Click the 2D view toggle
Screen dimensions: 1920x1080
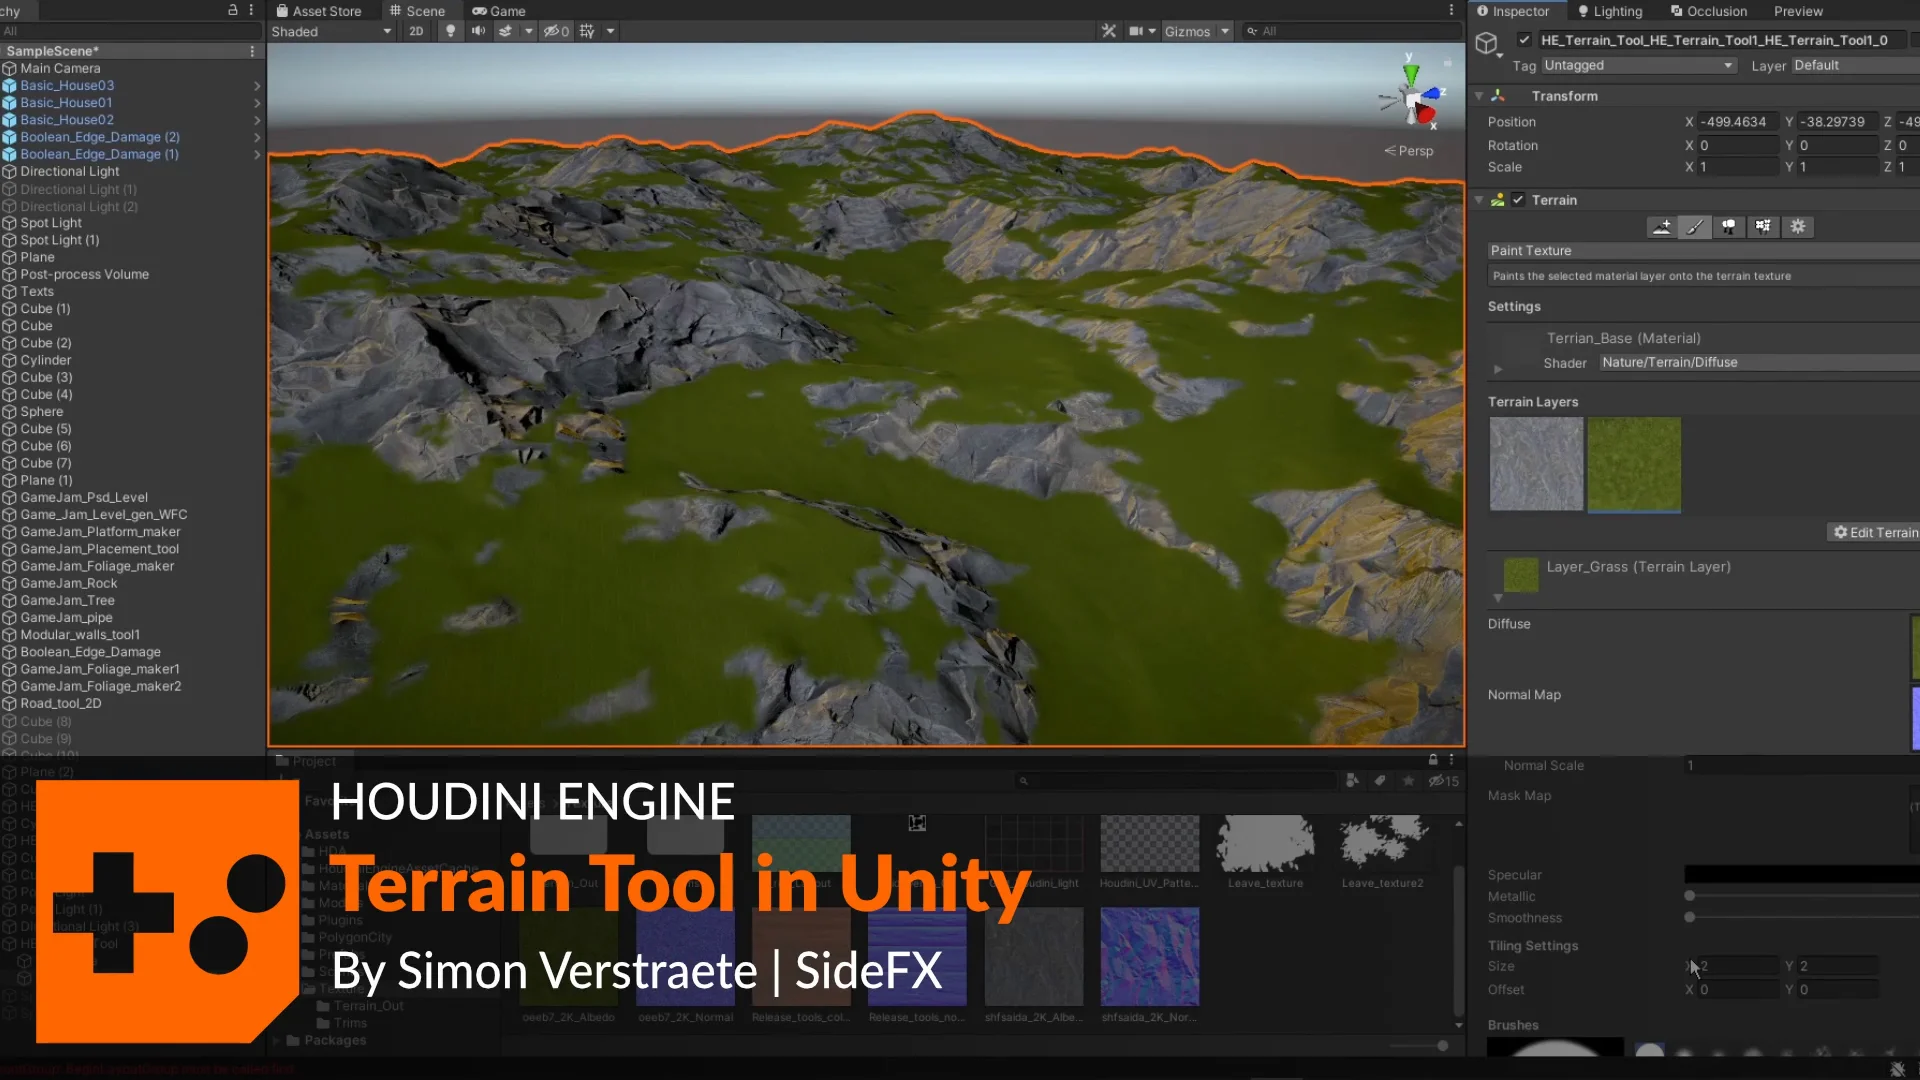point(416,31)
